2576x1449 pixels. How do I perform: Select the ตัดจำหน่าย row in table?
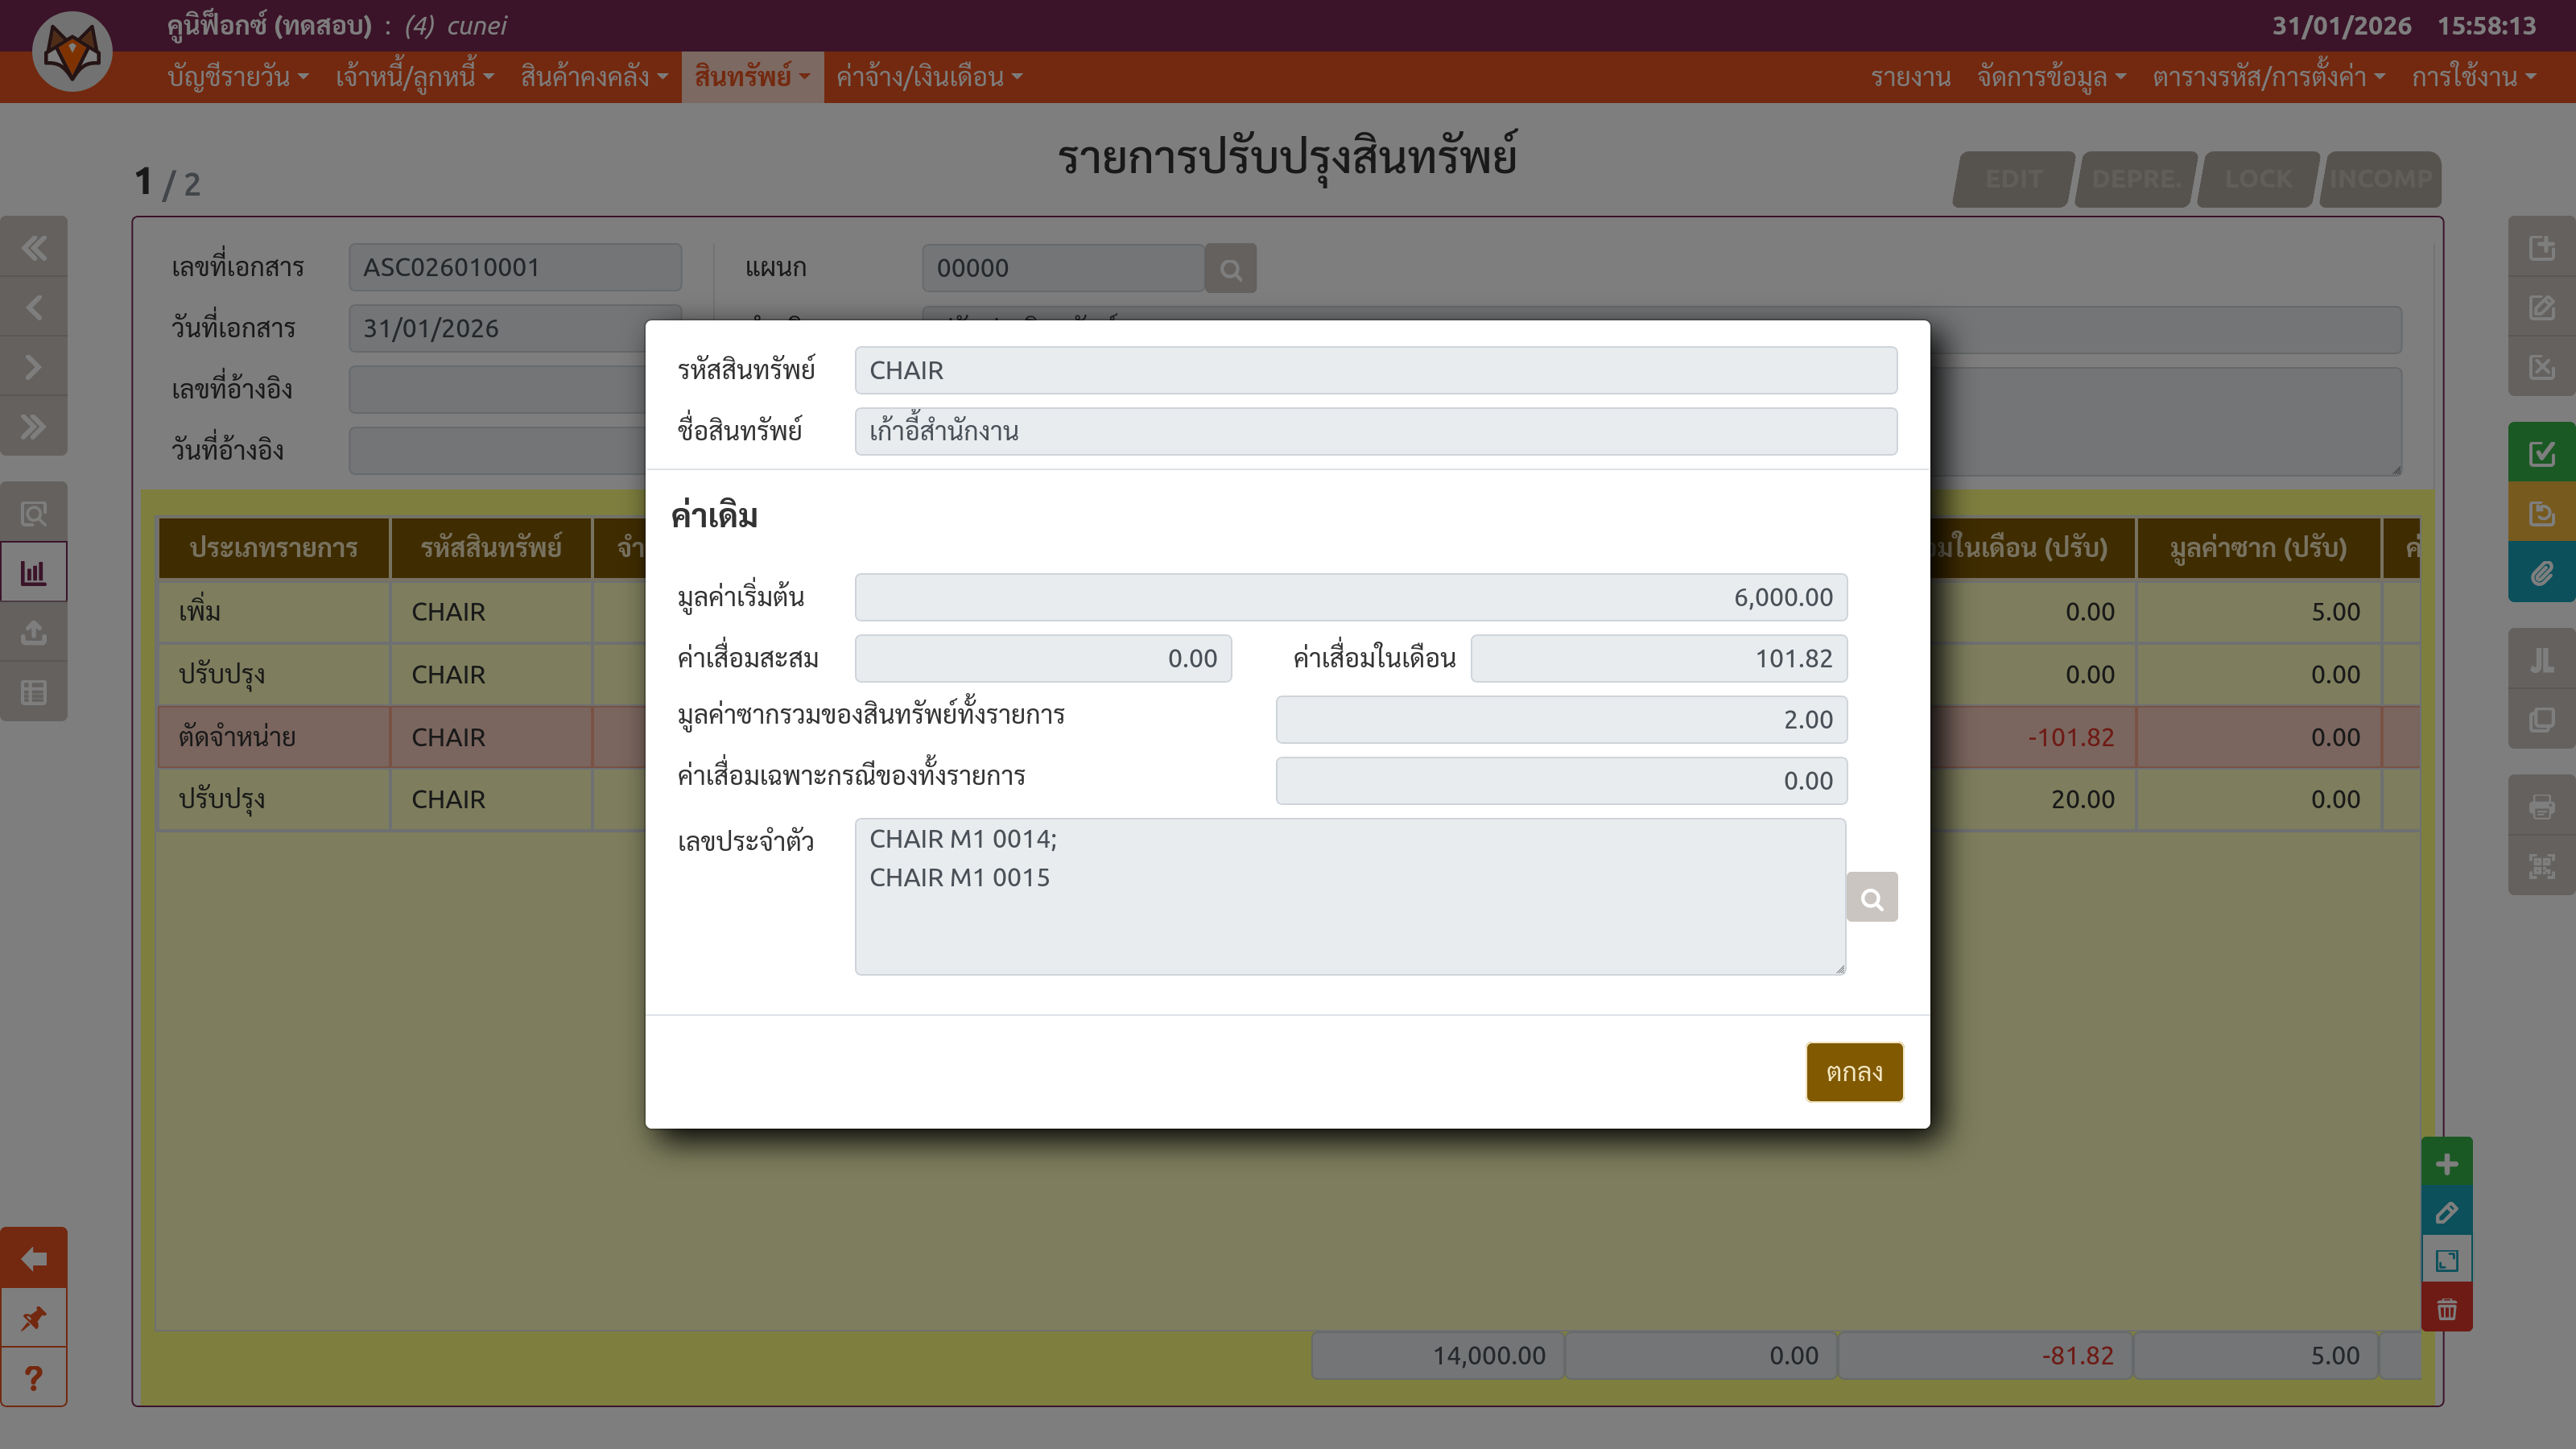coord(272,737)
